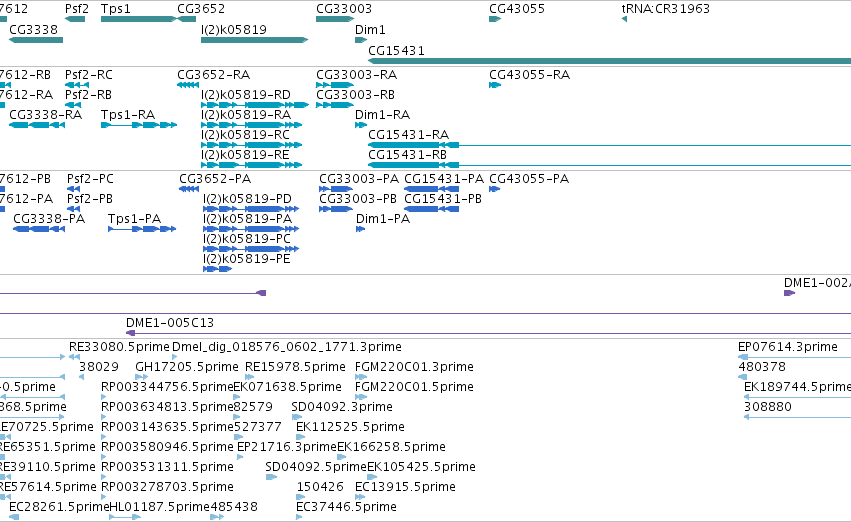Click EST EK071638.5prime
Image resolution: width=851 pixels, height=522 pixels.
click(288, 387)
